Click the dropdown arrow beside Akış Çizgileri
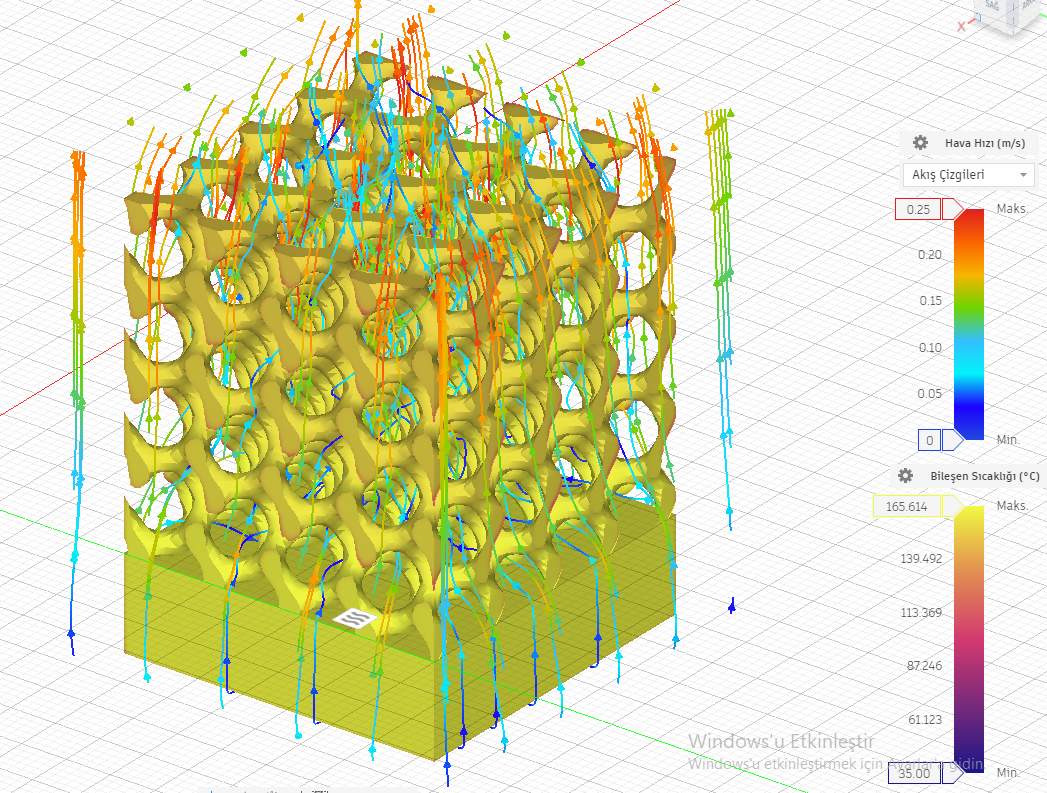Viewport: 1047px width, 793px height. pyautogui.click(x=1023, y=174)
